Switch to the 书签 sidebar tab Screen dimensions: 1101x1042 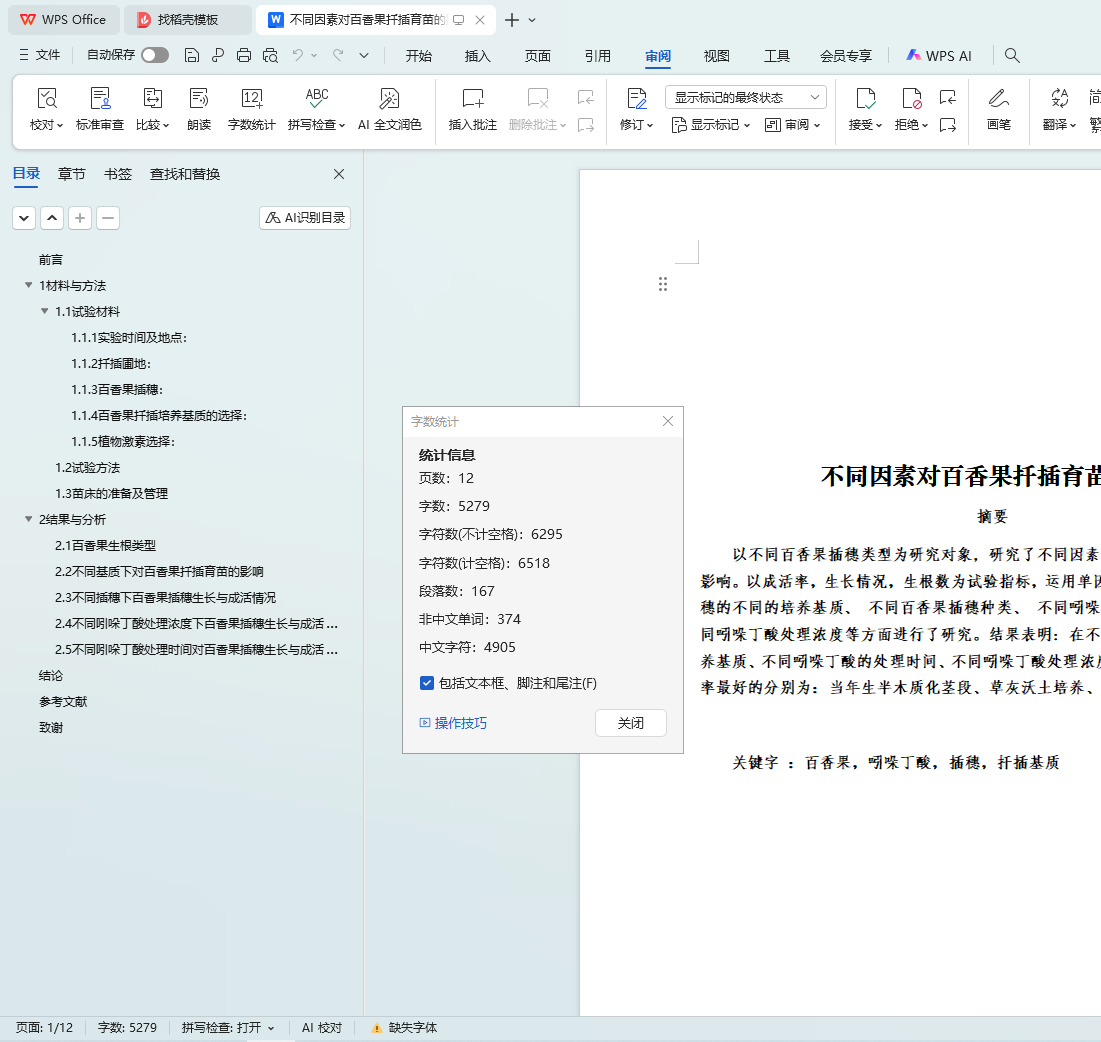118,174
